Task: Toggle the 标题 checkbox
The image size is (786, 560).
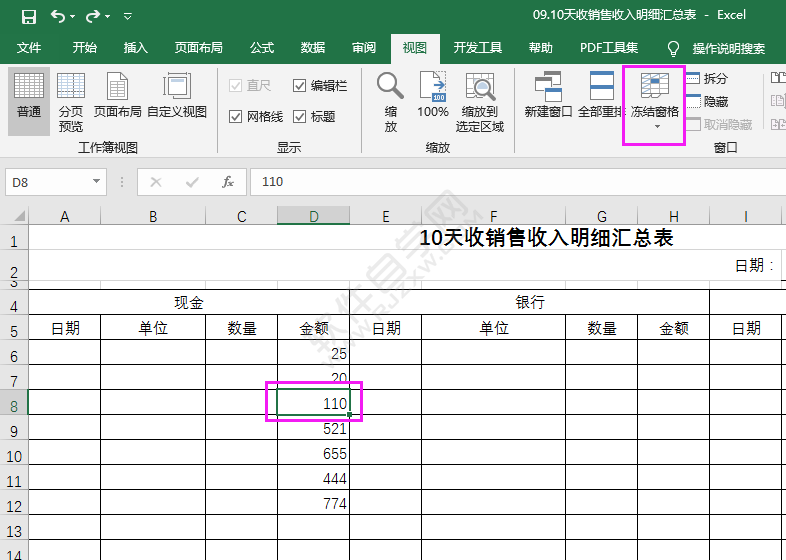Action: click(299, 117)
